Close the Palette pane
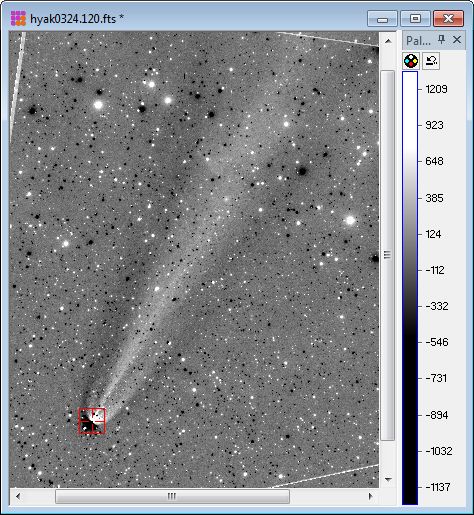This screenshot has width=474, height=515. point(457,40)
